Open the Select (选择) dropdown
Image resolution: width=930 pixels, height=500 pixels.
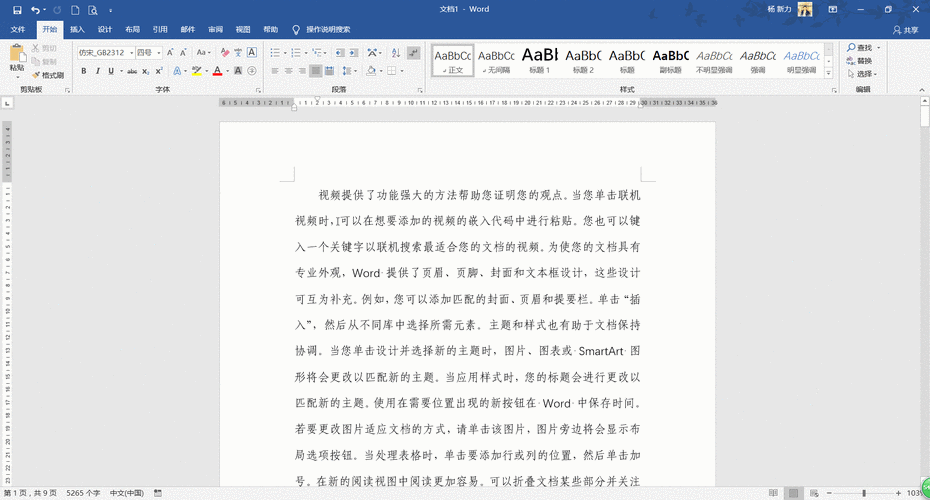point(862,74)
